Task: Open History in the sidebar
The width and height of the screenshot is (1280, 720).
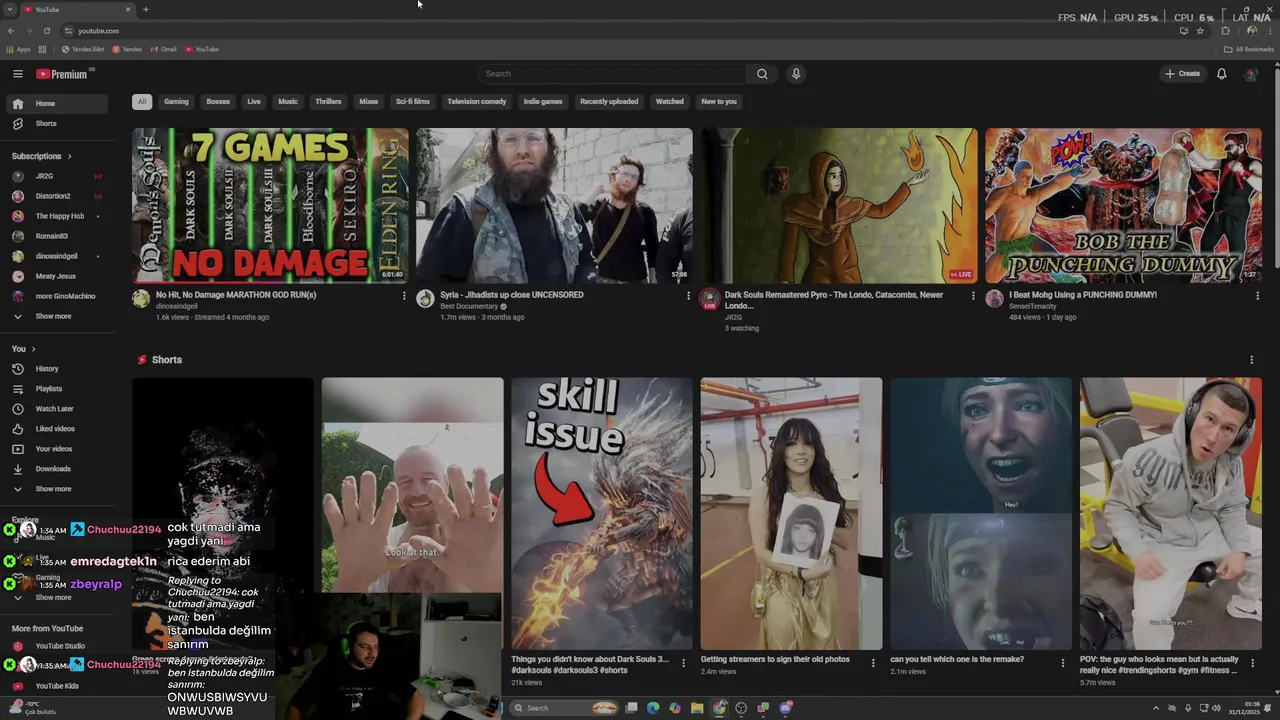Action: (x=57, y=369)
